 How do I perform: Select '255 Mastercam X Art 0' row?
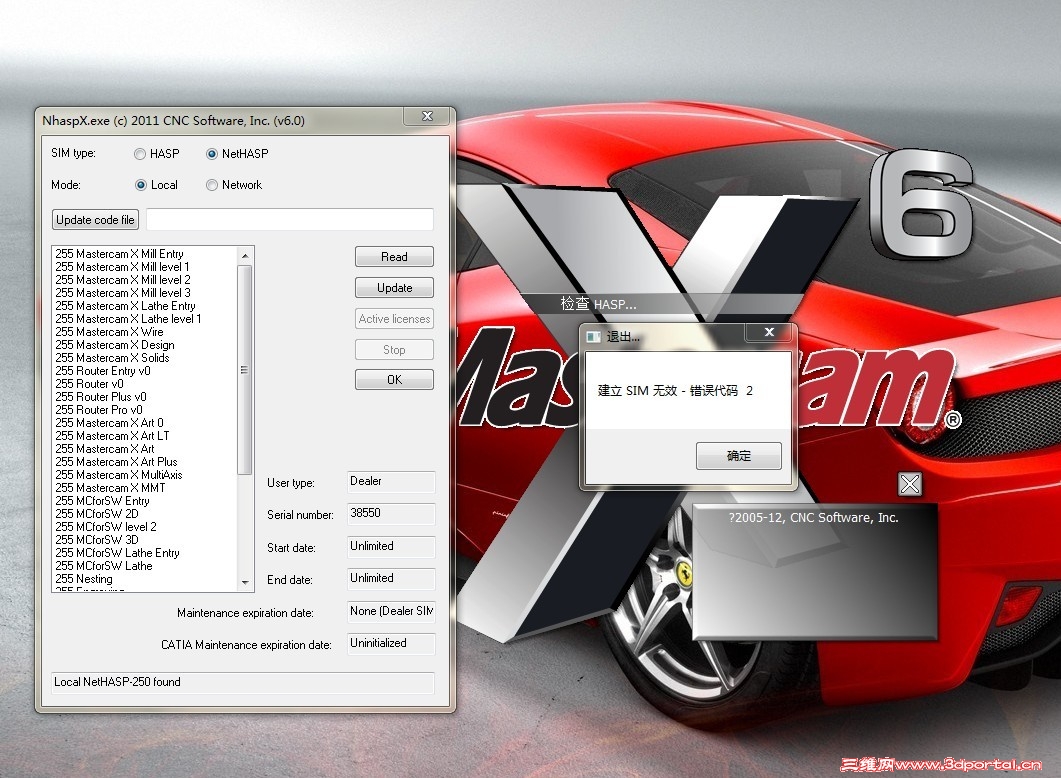[145, 423]
